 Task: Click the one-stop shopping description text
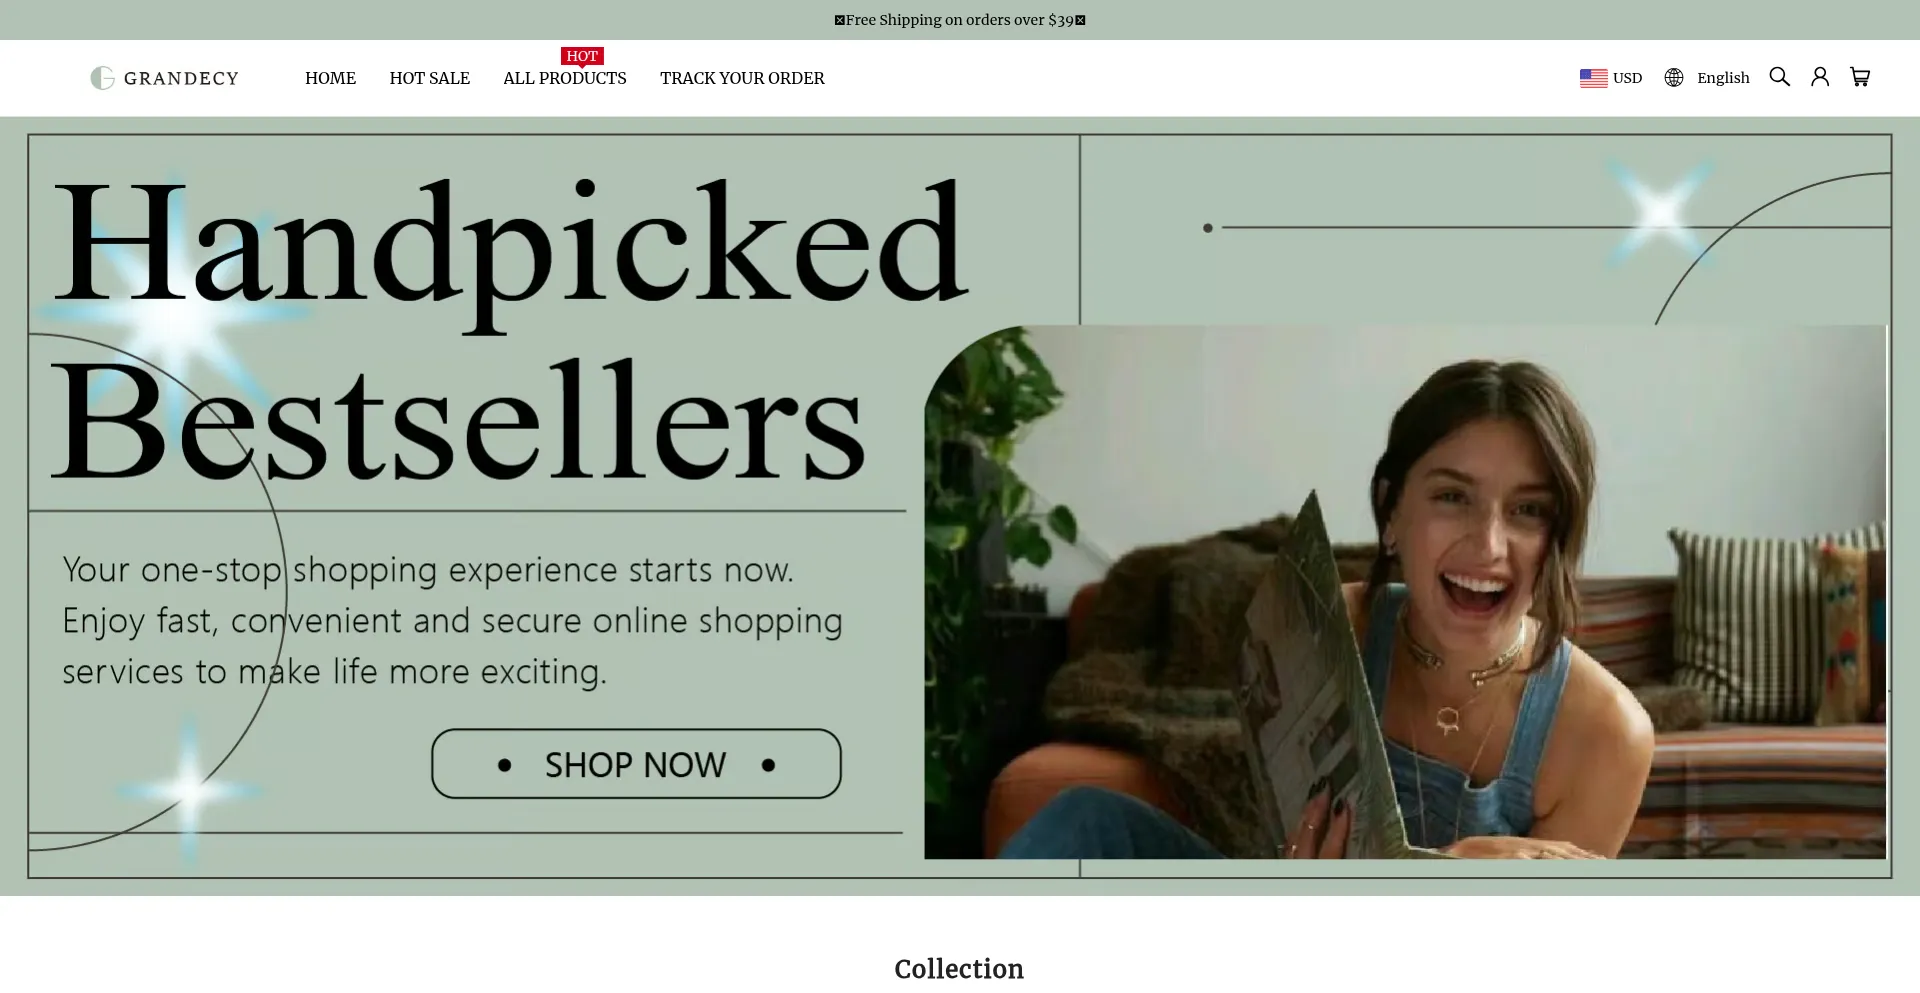click(x=452, y=620)
